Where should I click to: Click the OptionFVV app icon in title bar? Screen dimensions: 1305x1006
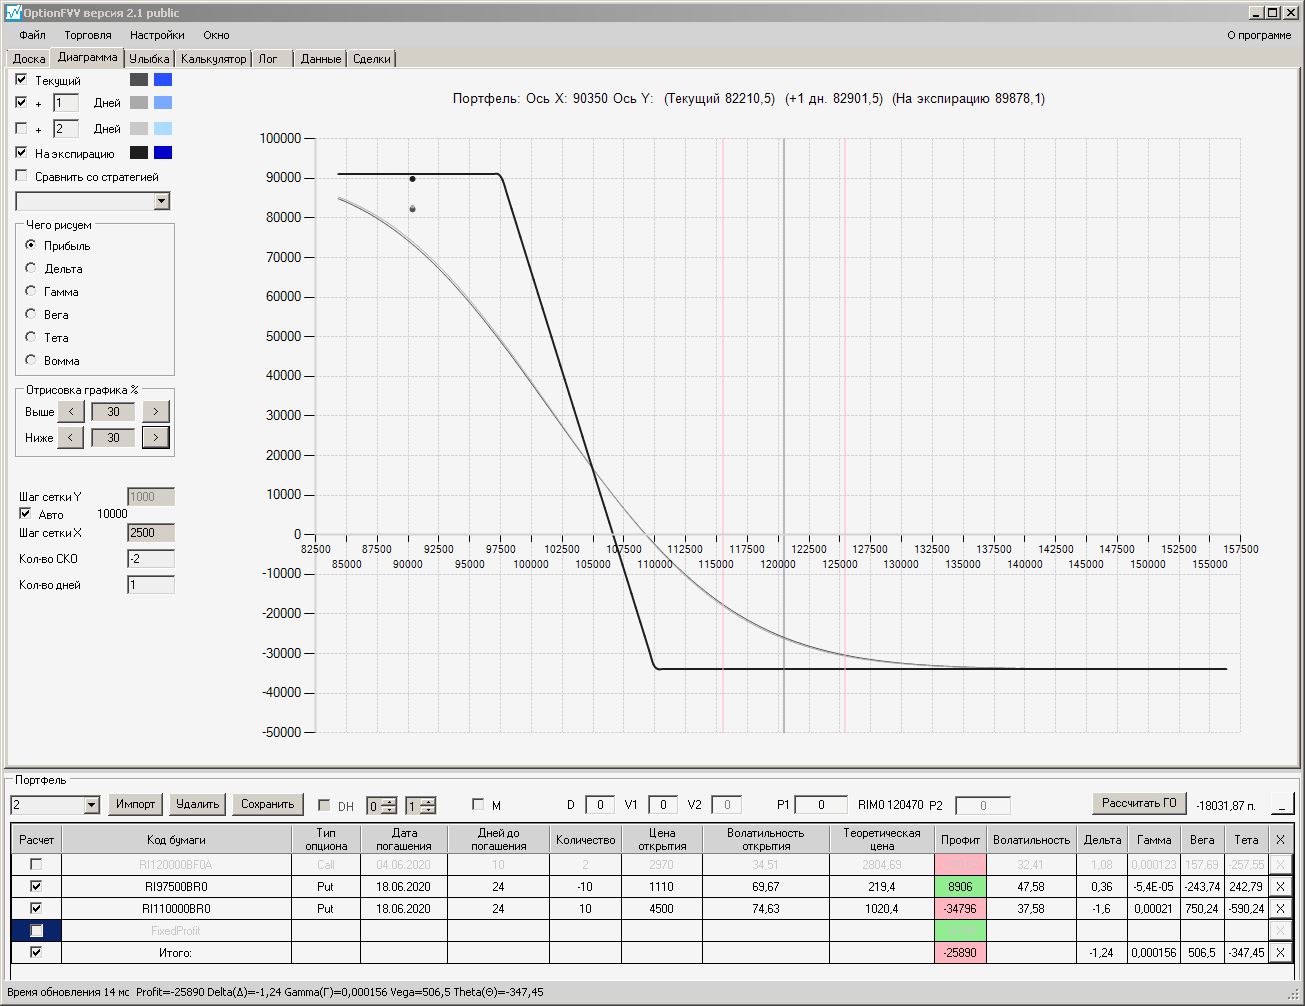click(x=12, y=13)
